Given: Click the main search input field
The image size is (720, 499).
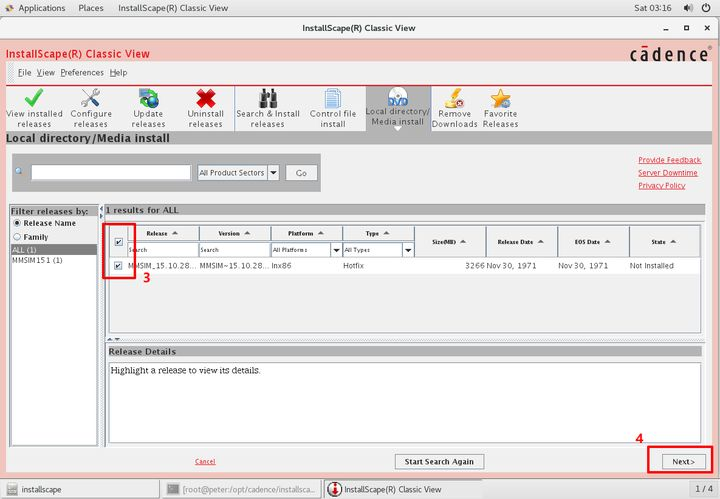Looking at the screenshot, I should click(x=111, y=173).
